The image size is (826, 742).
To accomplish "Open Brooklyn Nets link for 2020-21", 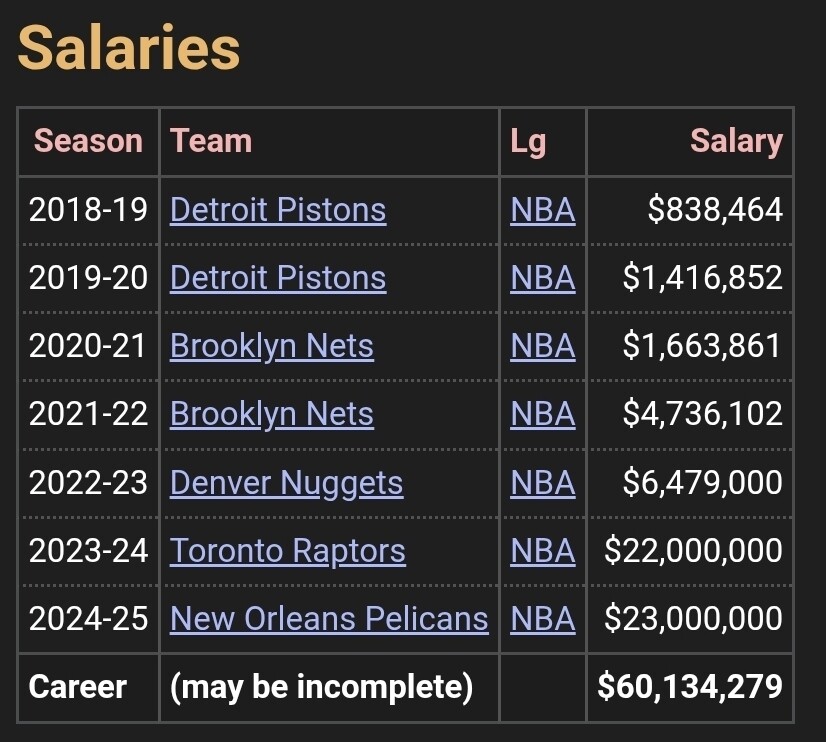I will pos(271,346).
